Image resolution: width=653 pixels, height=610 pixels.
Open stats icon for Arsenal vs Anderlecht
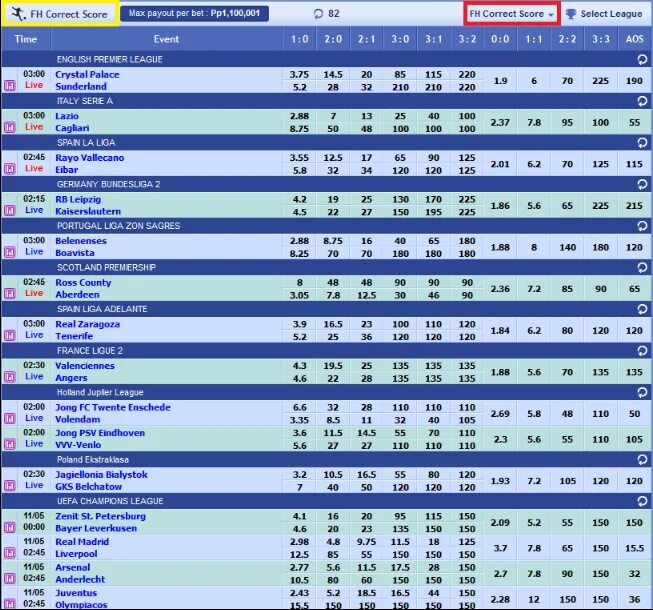[x=10, y=579]
